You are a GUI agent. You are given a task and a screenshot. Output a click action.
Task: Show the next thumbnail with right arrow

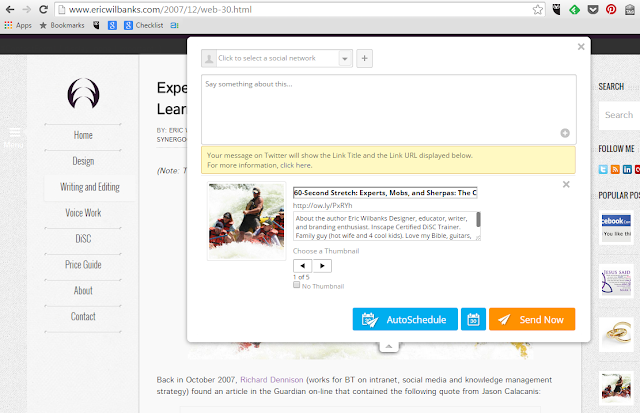tap(322, 266)
